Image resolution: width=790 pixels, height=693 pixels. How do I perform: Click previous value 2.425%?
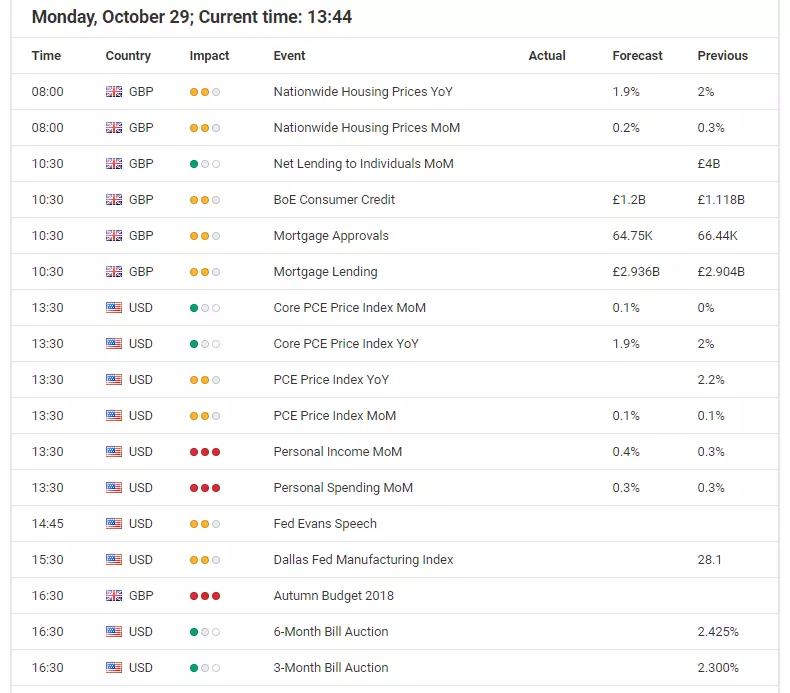[x=718, y=632]
